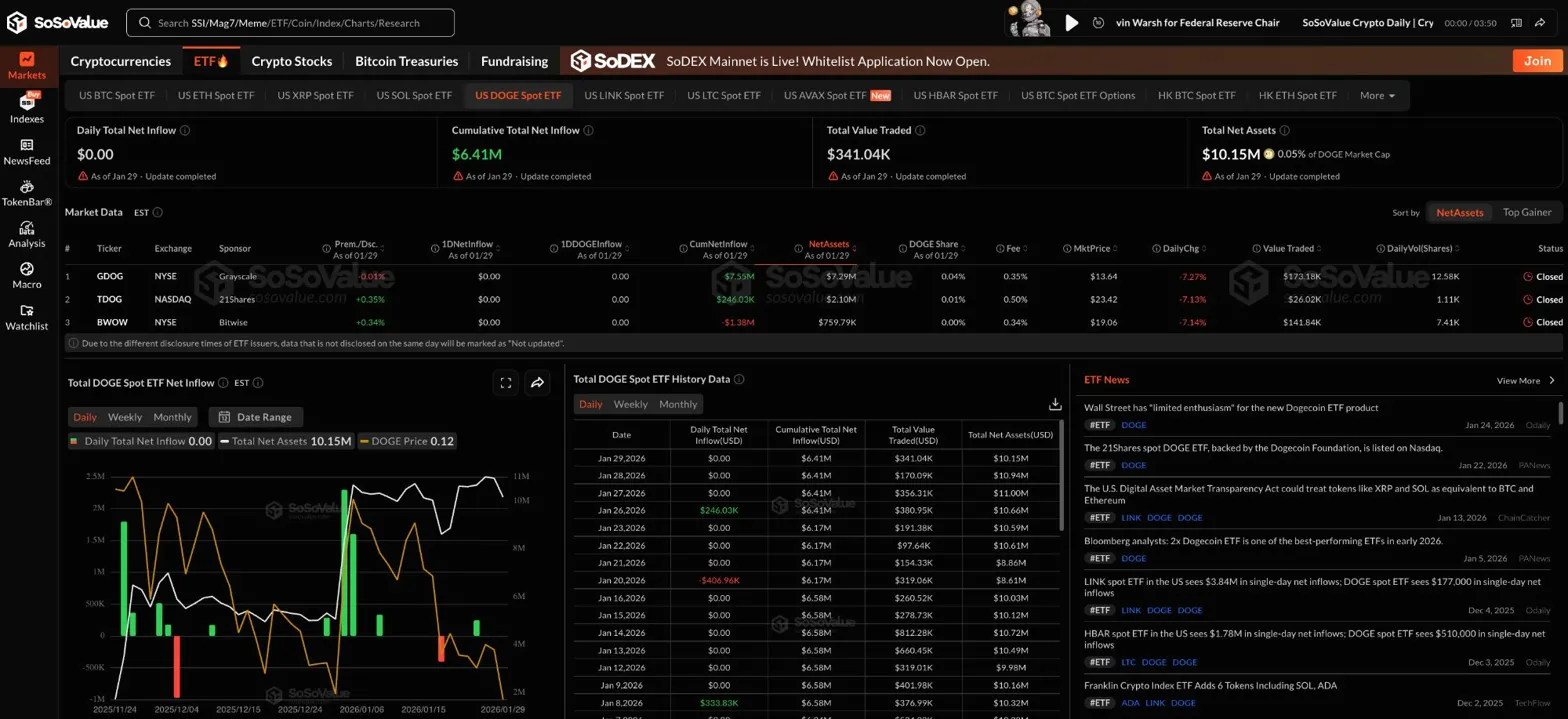Open the Crypto Stocks tab
Screen dimensions: 1568x719
[291, 61]
